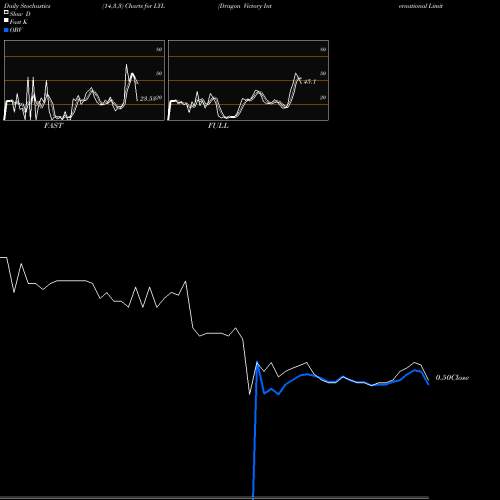Open the FAST stochastic chart panel
The width and height of the screenshot is (500, 500).
[84, 80]
